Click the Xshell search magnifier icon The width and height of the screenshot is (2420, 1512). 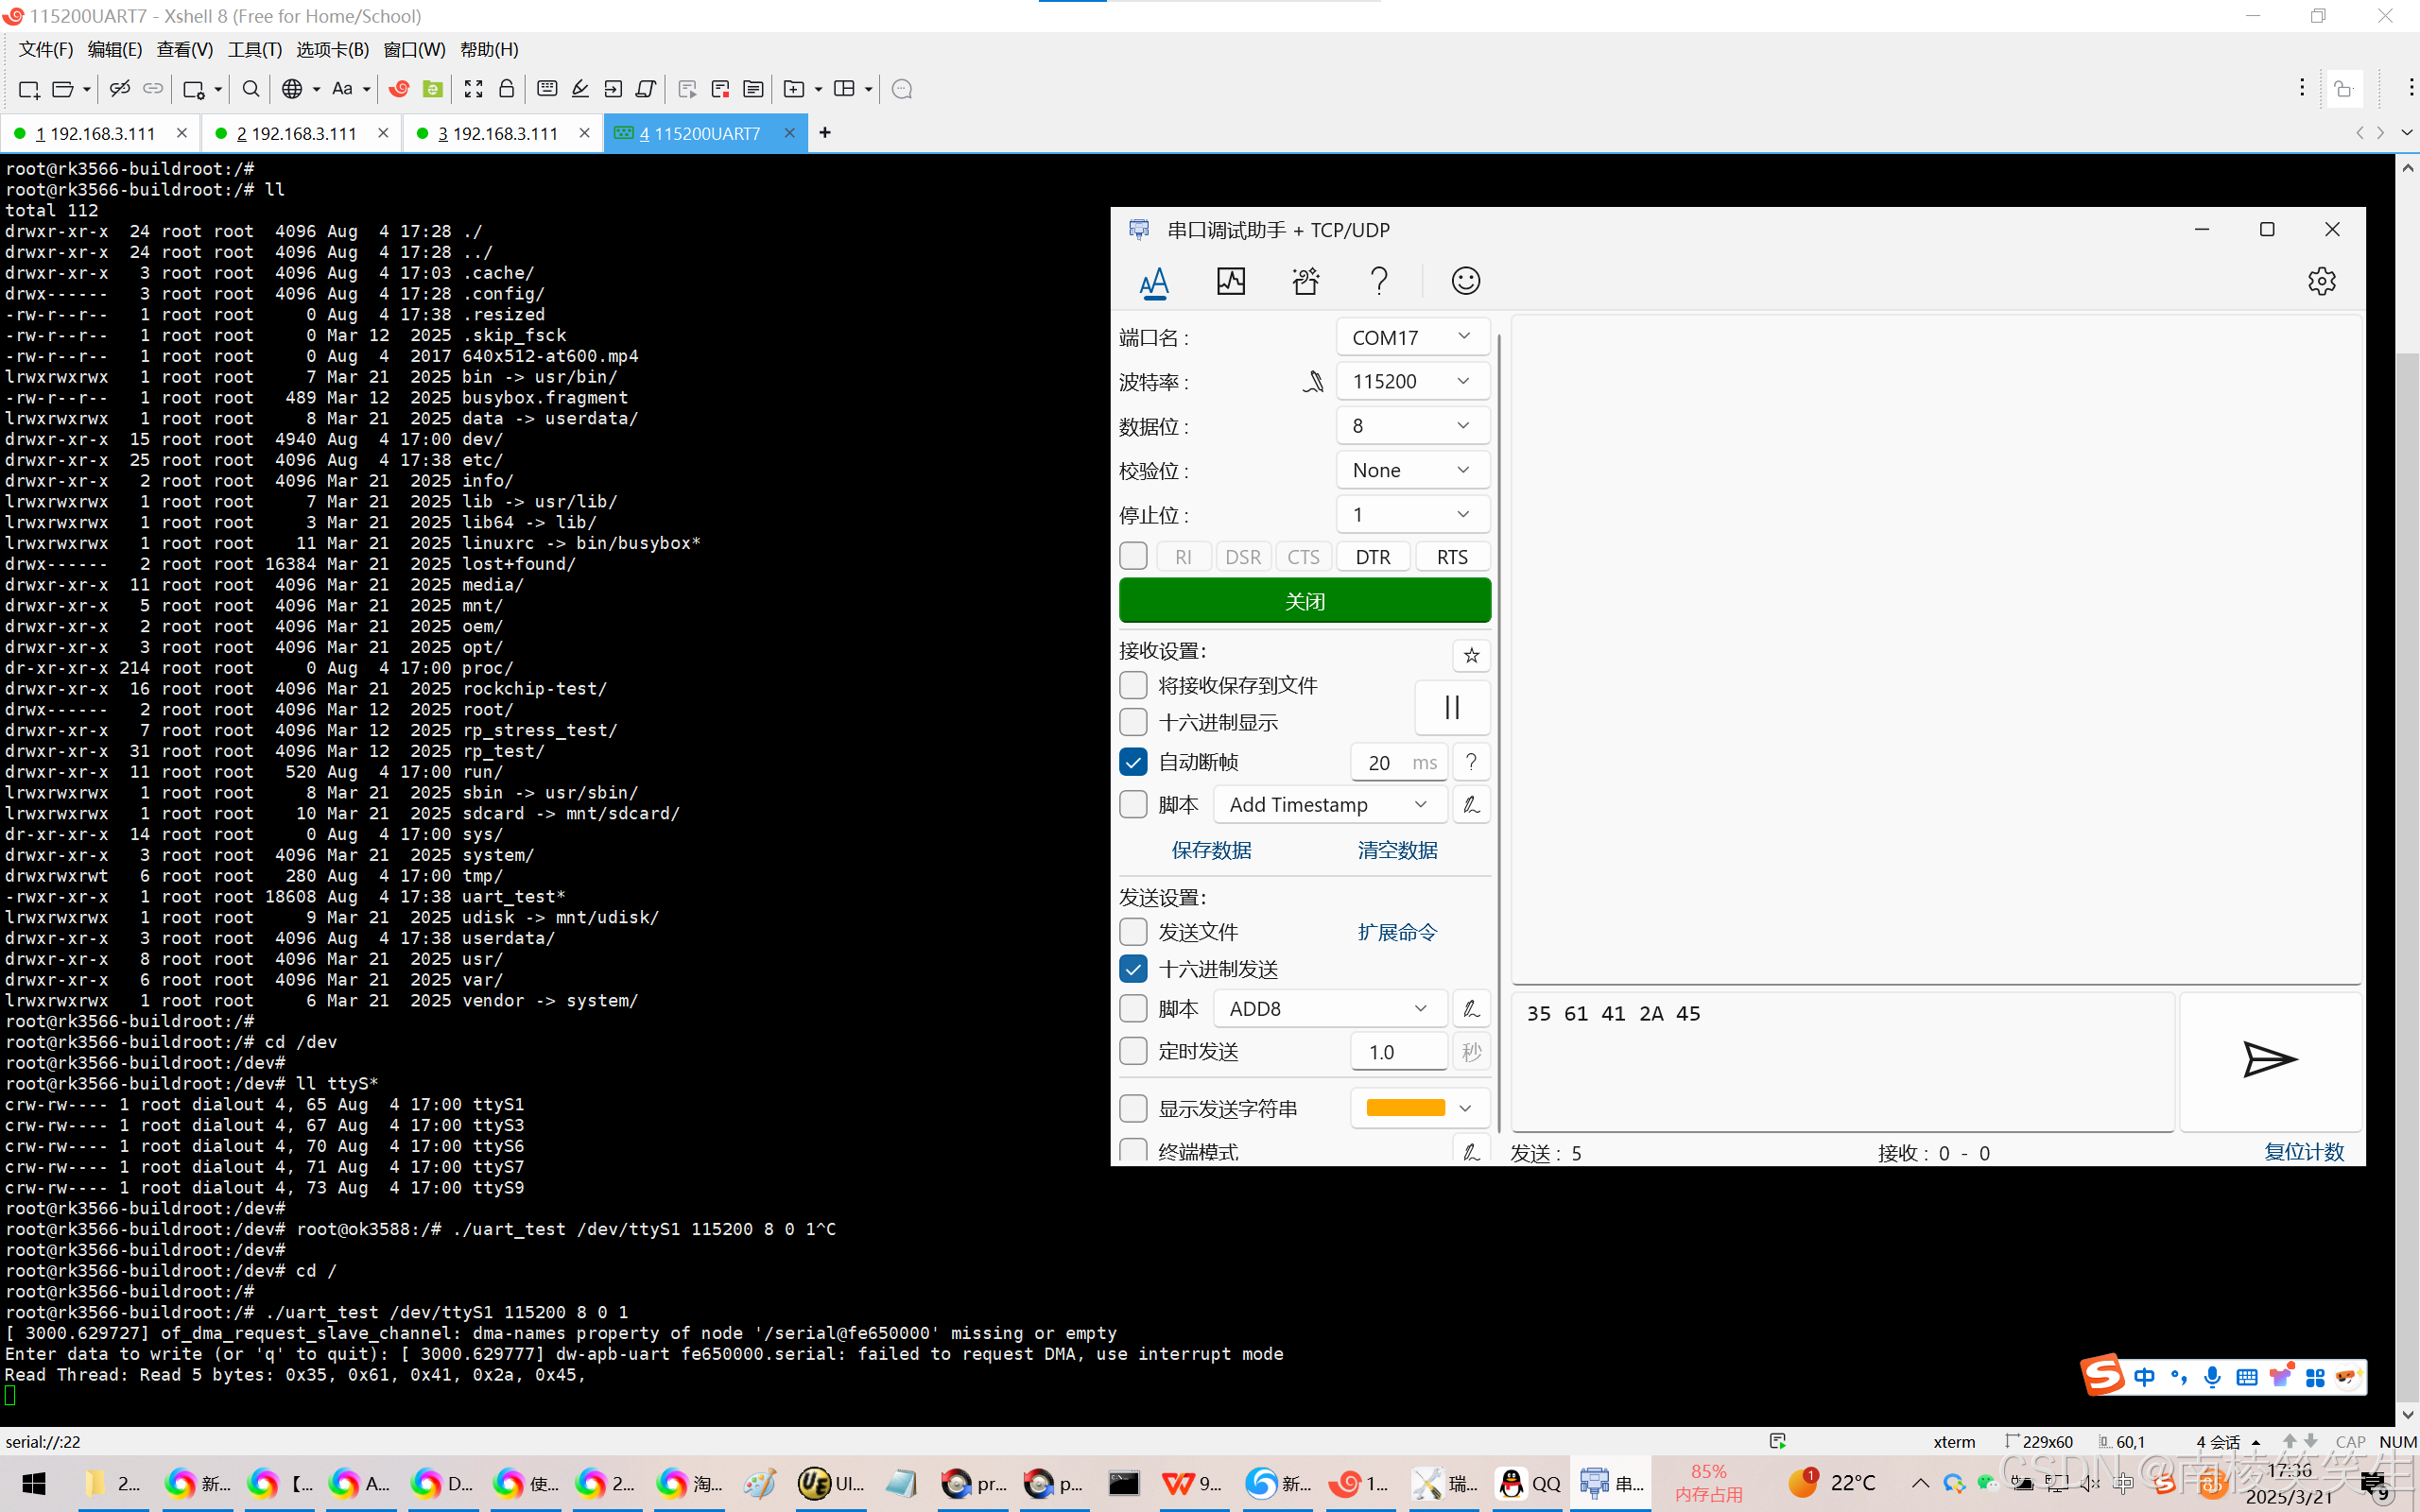pyautogui.click(x=251, y=89)
